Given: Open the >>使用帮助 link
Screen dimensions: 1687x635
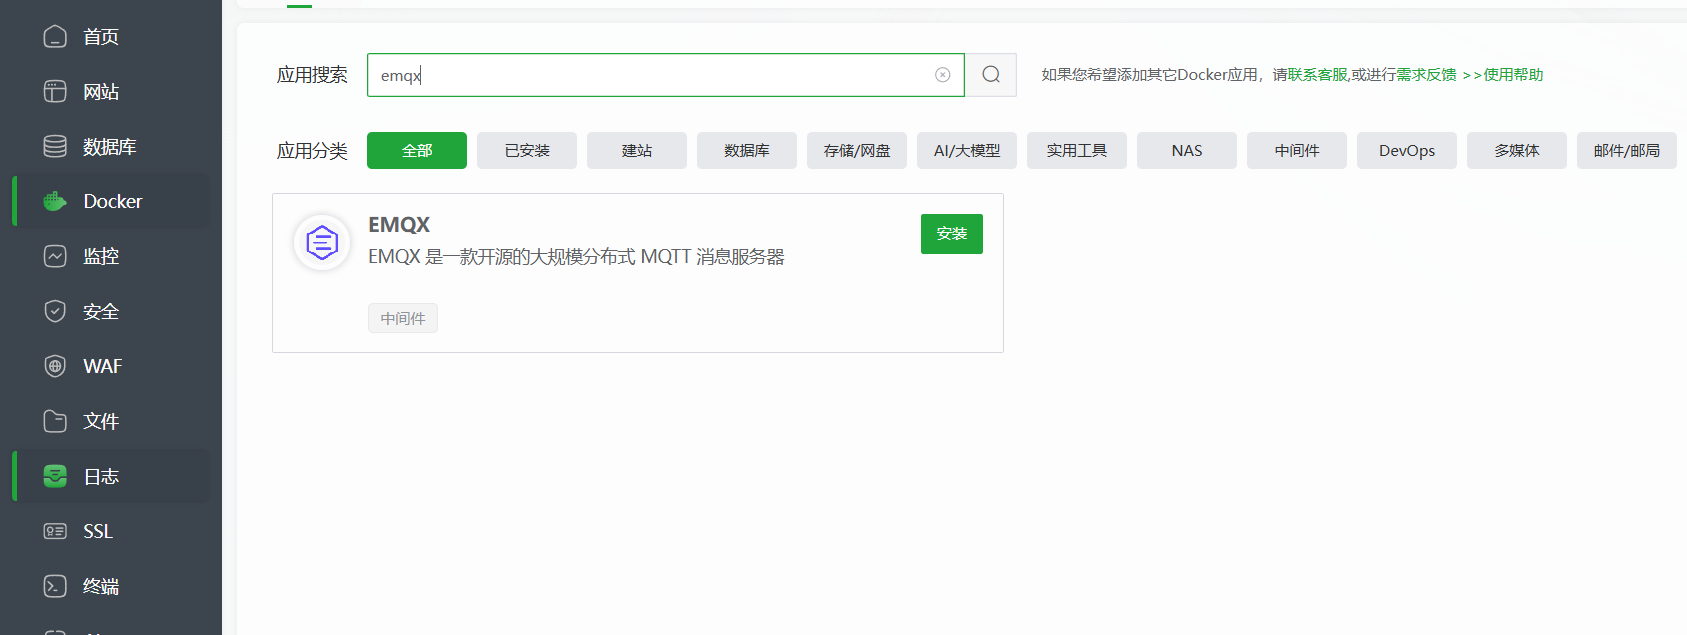Looking at the screenshot, I should point(1502,75).
